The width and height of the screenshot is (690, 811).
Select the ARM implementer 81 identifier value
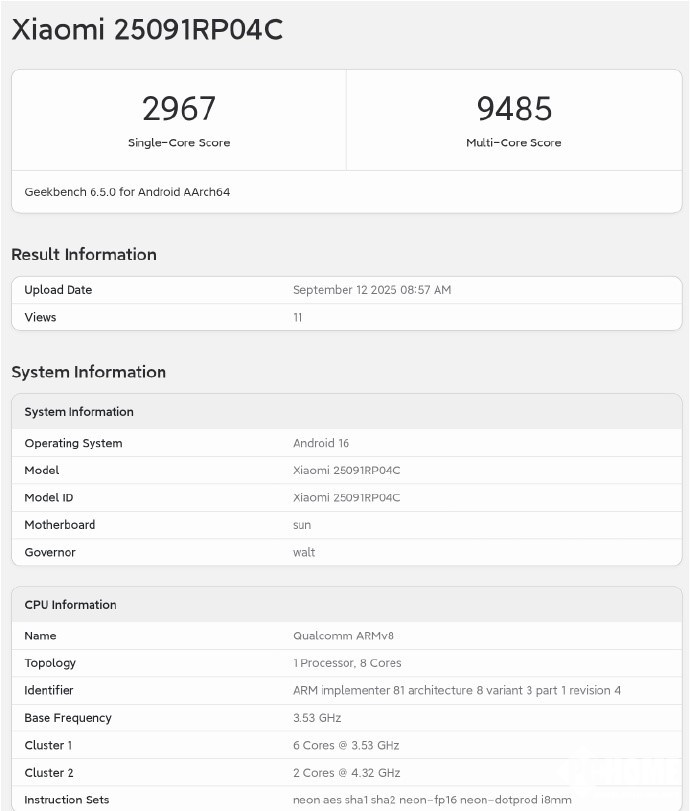(x=457, y=690)
